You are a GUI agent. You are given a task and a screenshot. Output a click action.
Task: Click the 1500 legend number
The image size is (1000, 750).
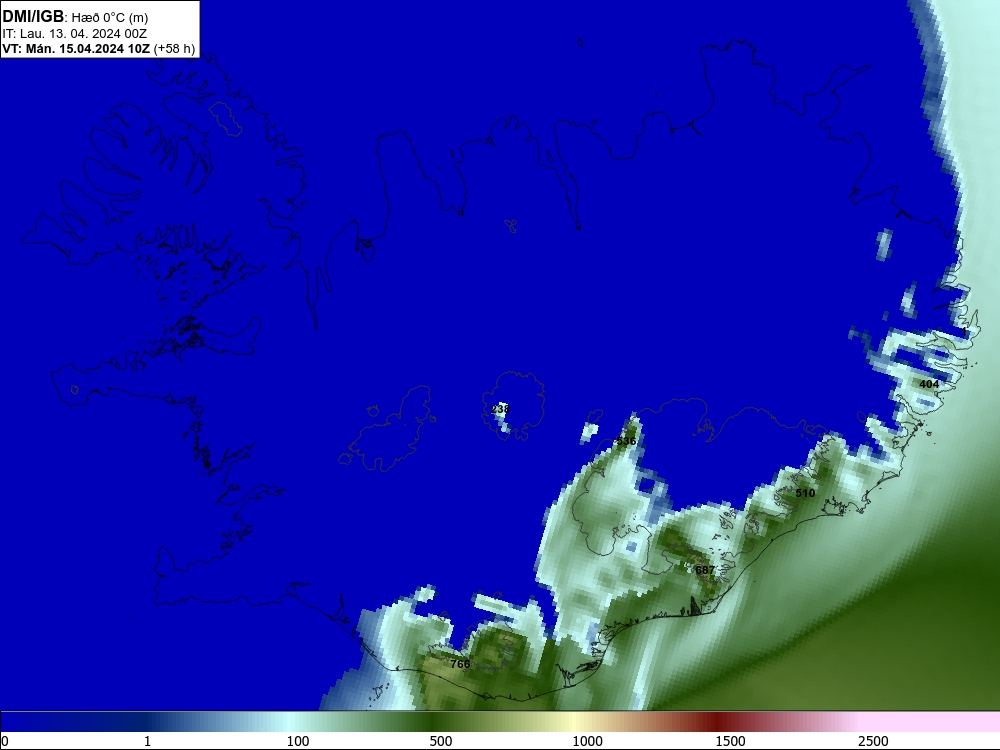click(x=730, y=741)
